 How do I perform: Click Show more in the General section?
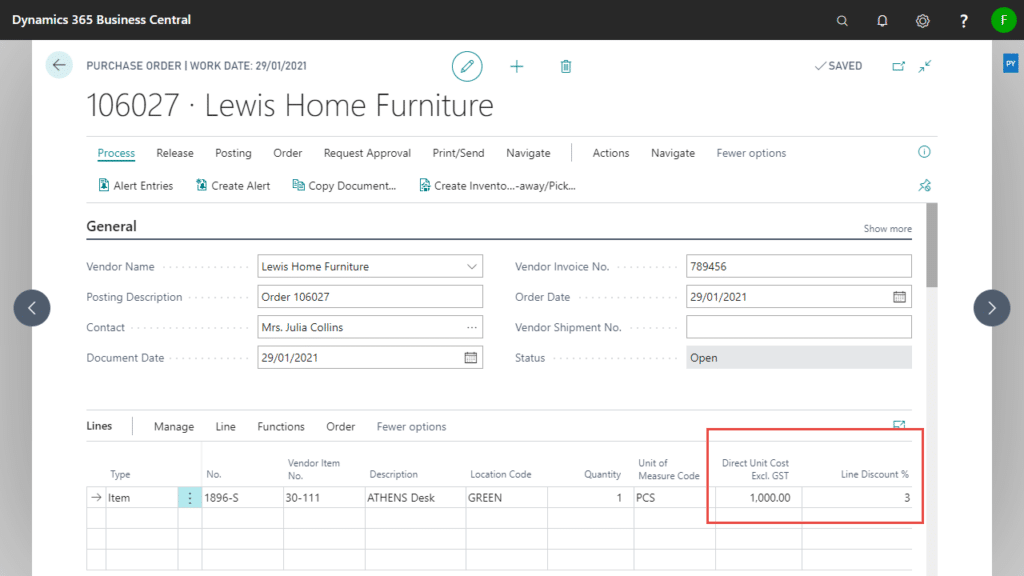tap(888, 229)
